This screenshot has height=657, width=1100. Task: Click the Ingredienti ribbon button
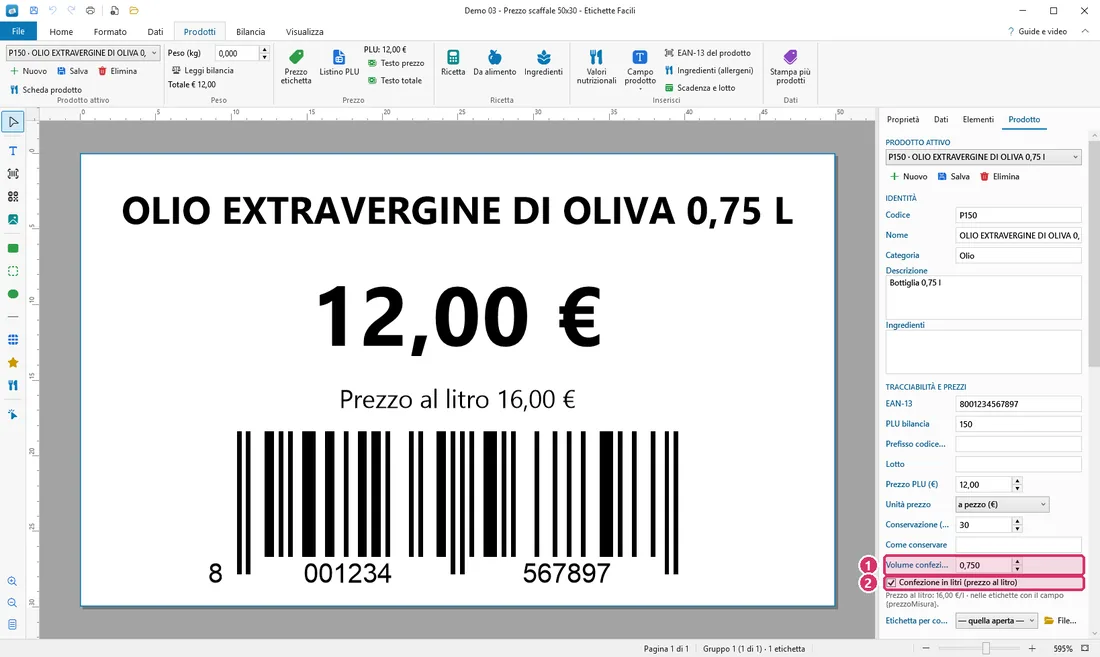[544, 63]
